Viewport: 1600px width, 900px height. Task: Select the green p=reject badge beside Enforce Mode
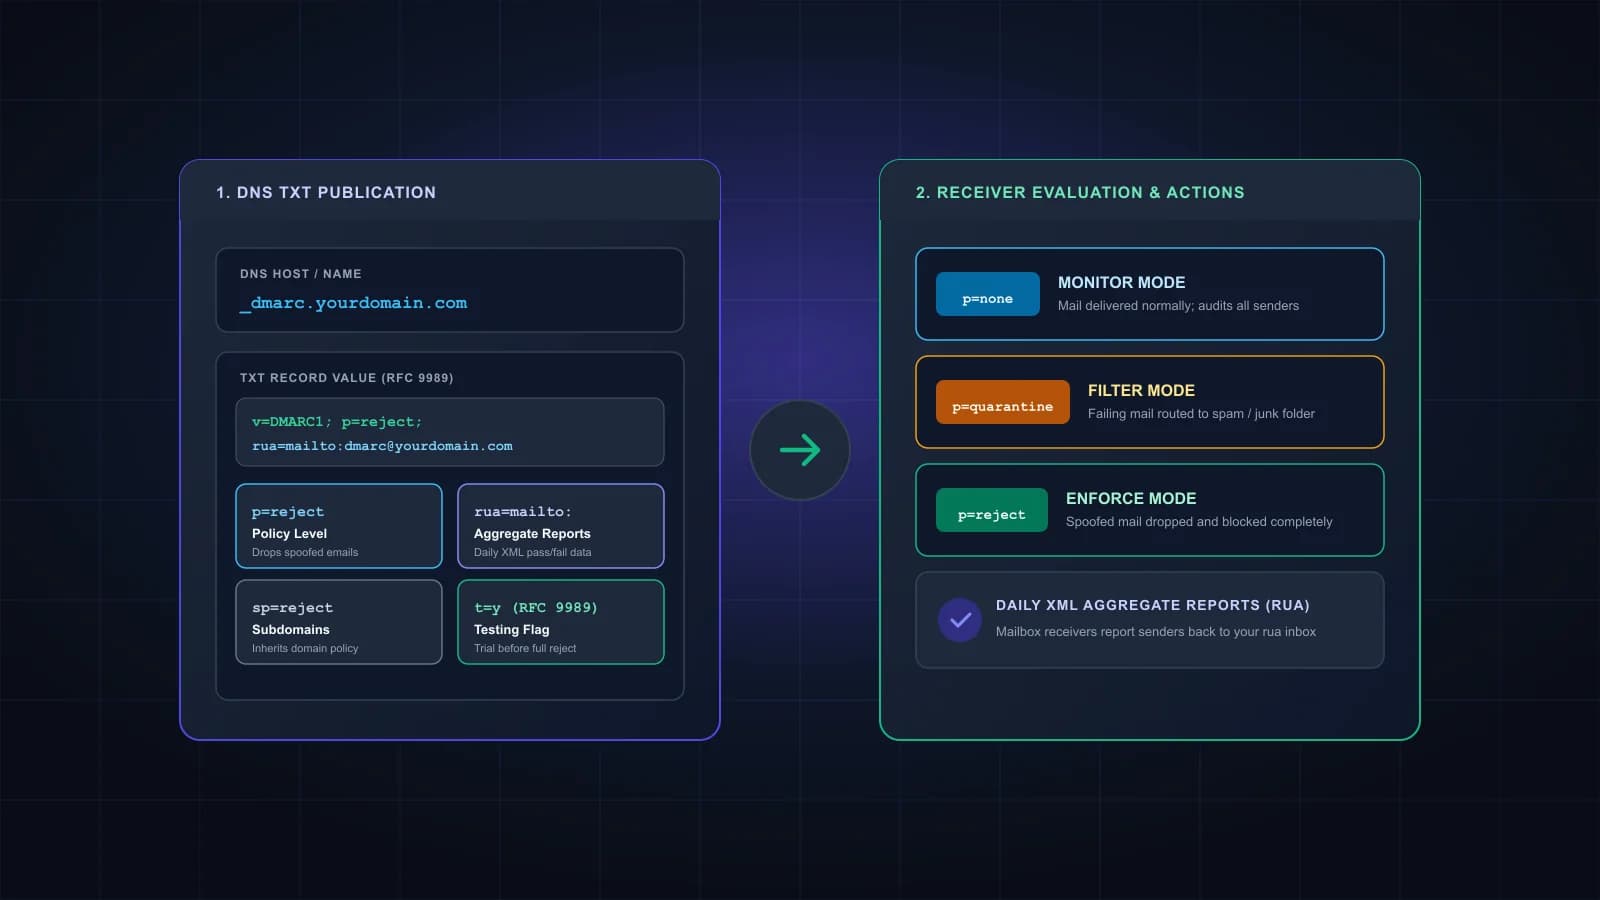tap(992, 510)
